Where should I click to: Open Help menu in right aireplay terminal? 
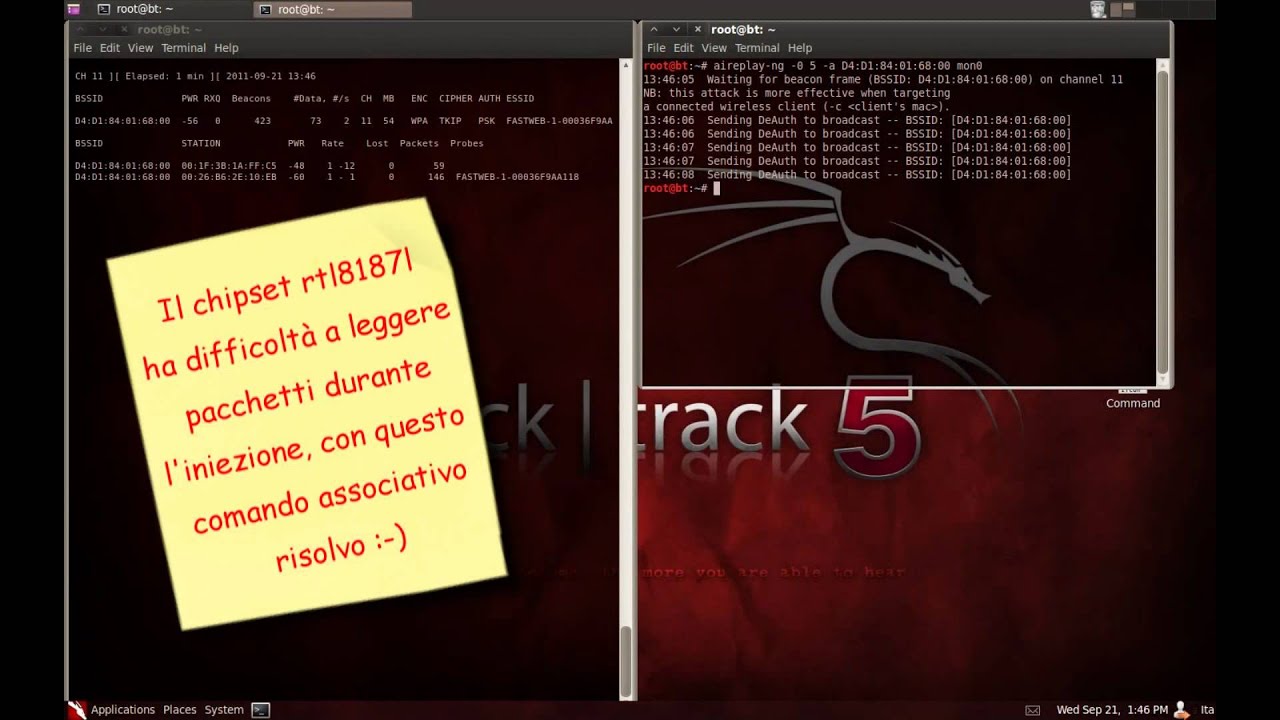point(800,48)
